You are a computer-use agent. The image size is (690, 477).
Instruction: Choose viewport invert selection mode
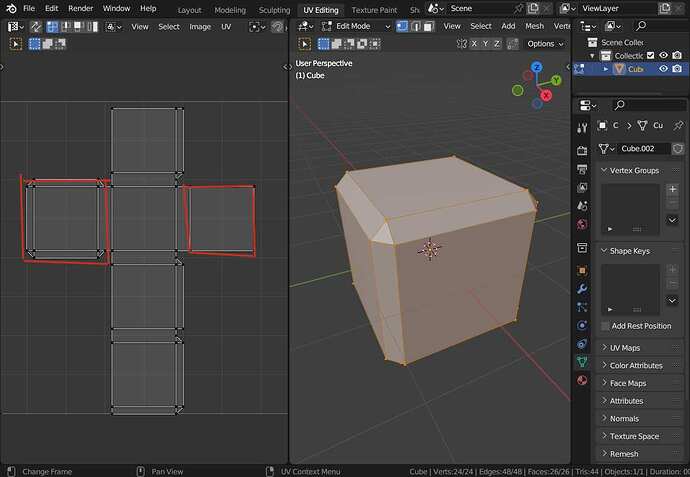(x=362, y=44)
